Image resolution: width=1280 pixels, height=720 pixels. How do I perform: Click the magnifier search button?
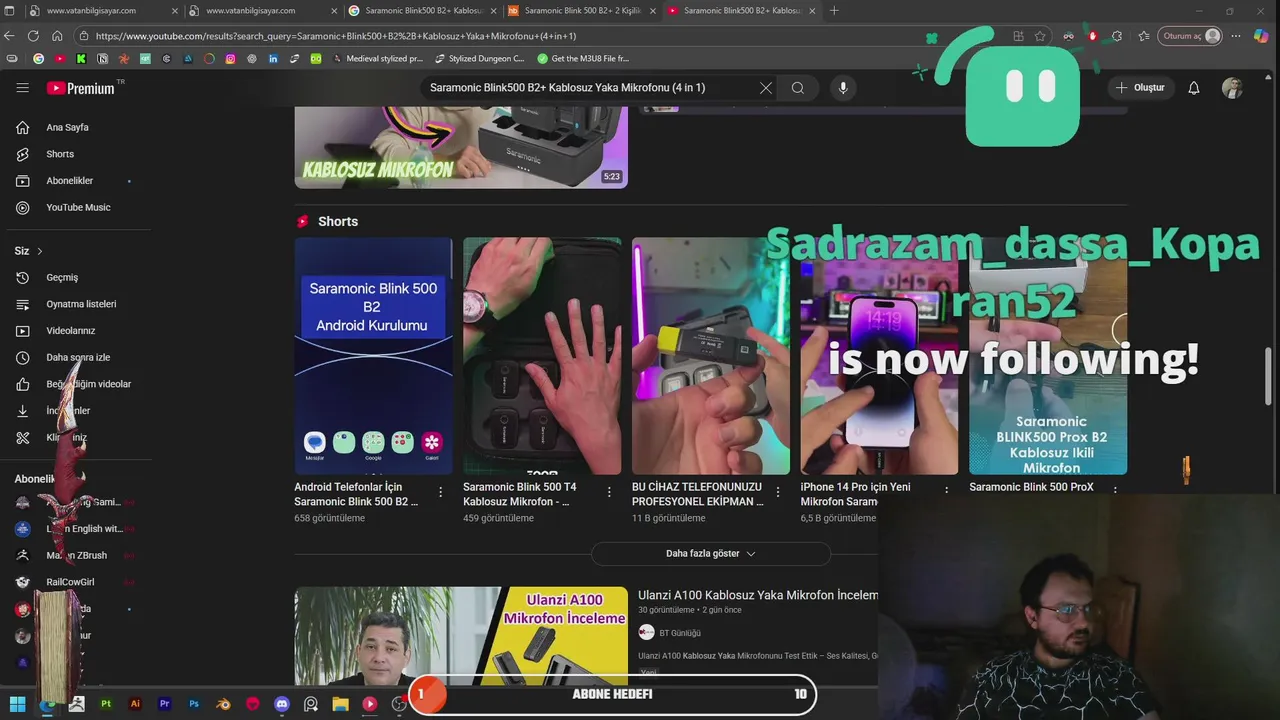[x=798, y=88]
